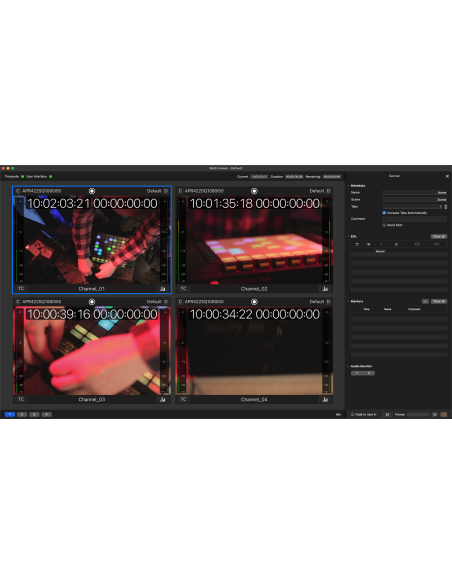Open the scopes histogram icon for Channel_04
The height and width of the screenshot is (584, 452).
(x=325, y=399)
